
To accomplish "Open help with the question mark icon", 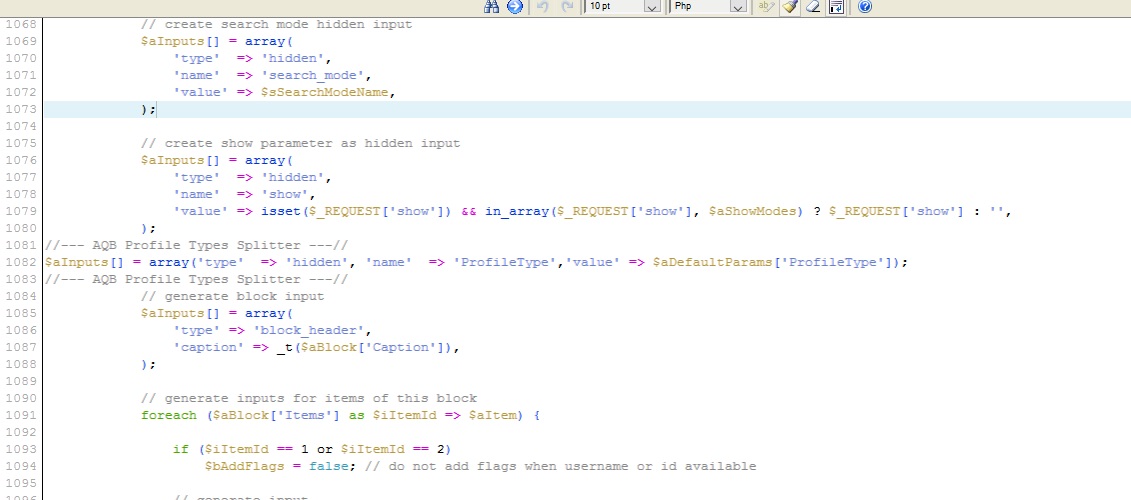I will click(x=864, y=7).
